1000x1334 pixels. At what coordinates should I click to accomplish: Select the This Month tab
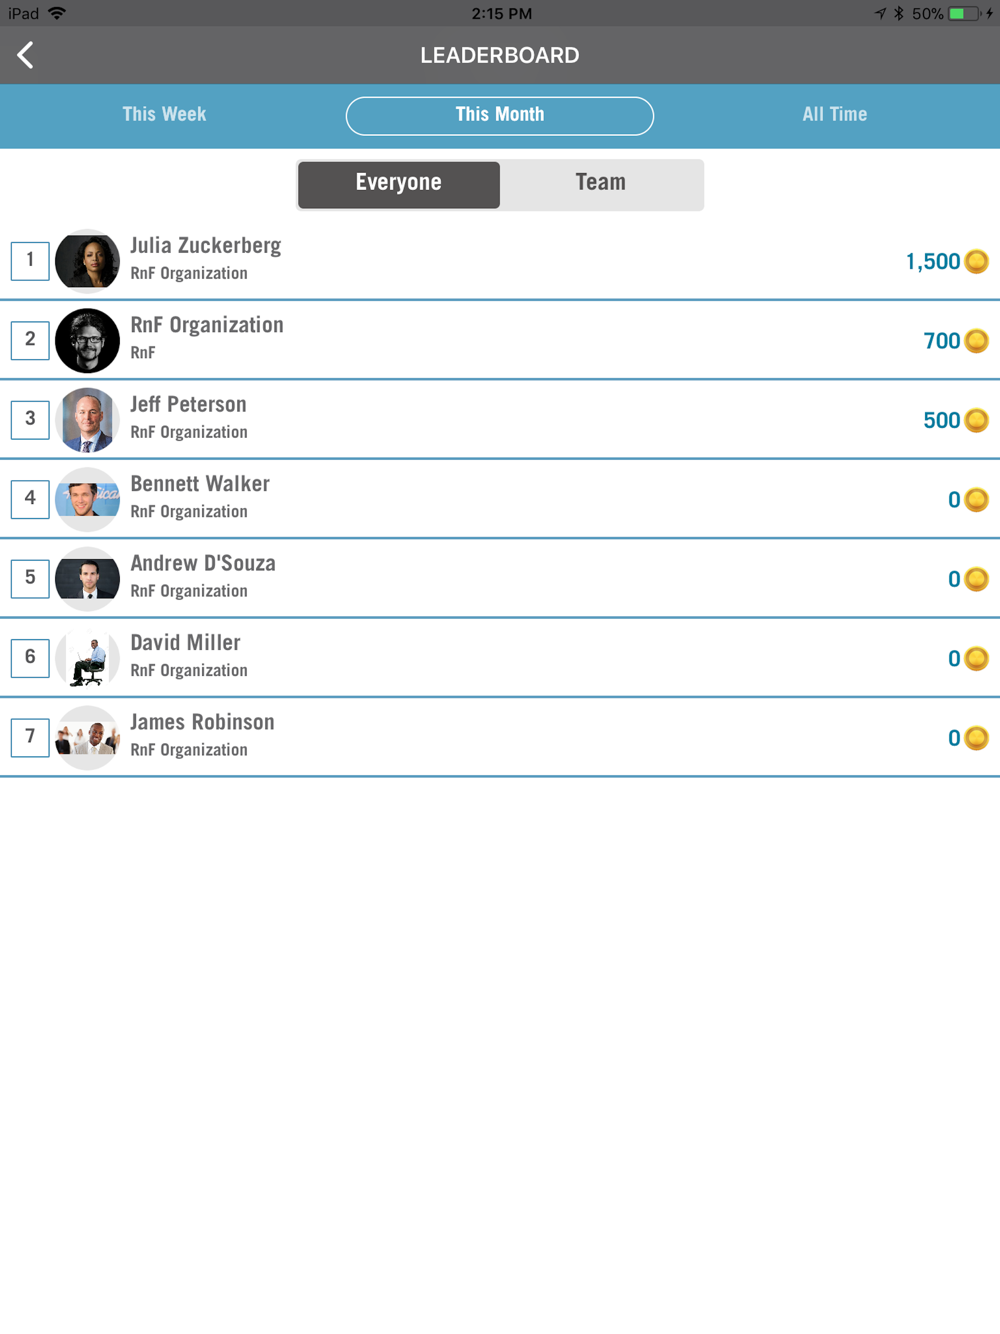[x=500, y=115]
